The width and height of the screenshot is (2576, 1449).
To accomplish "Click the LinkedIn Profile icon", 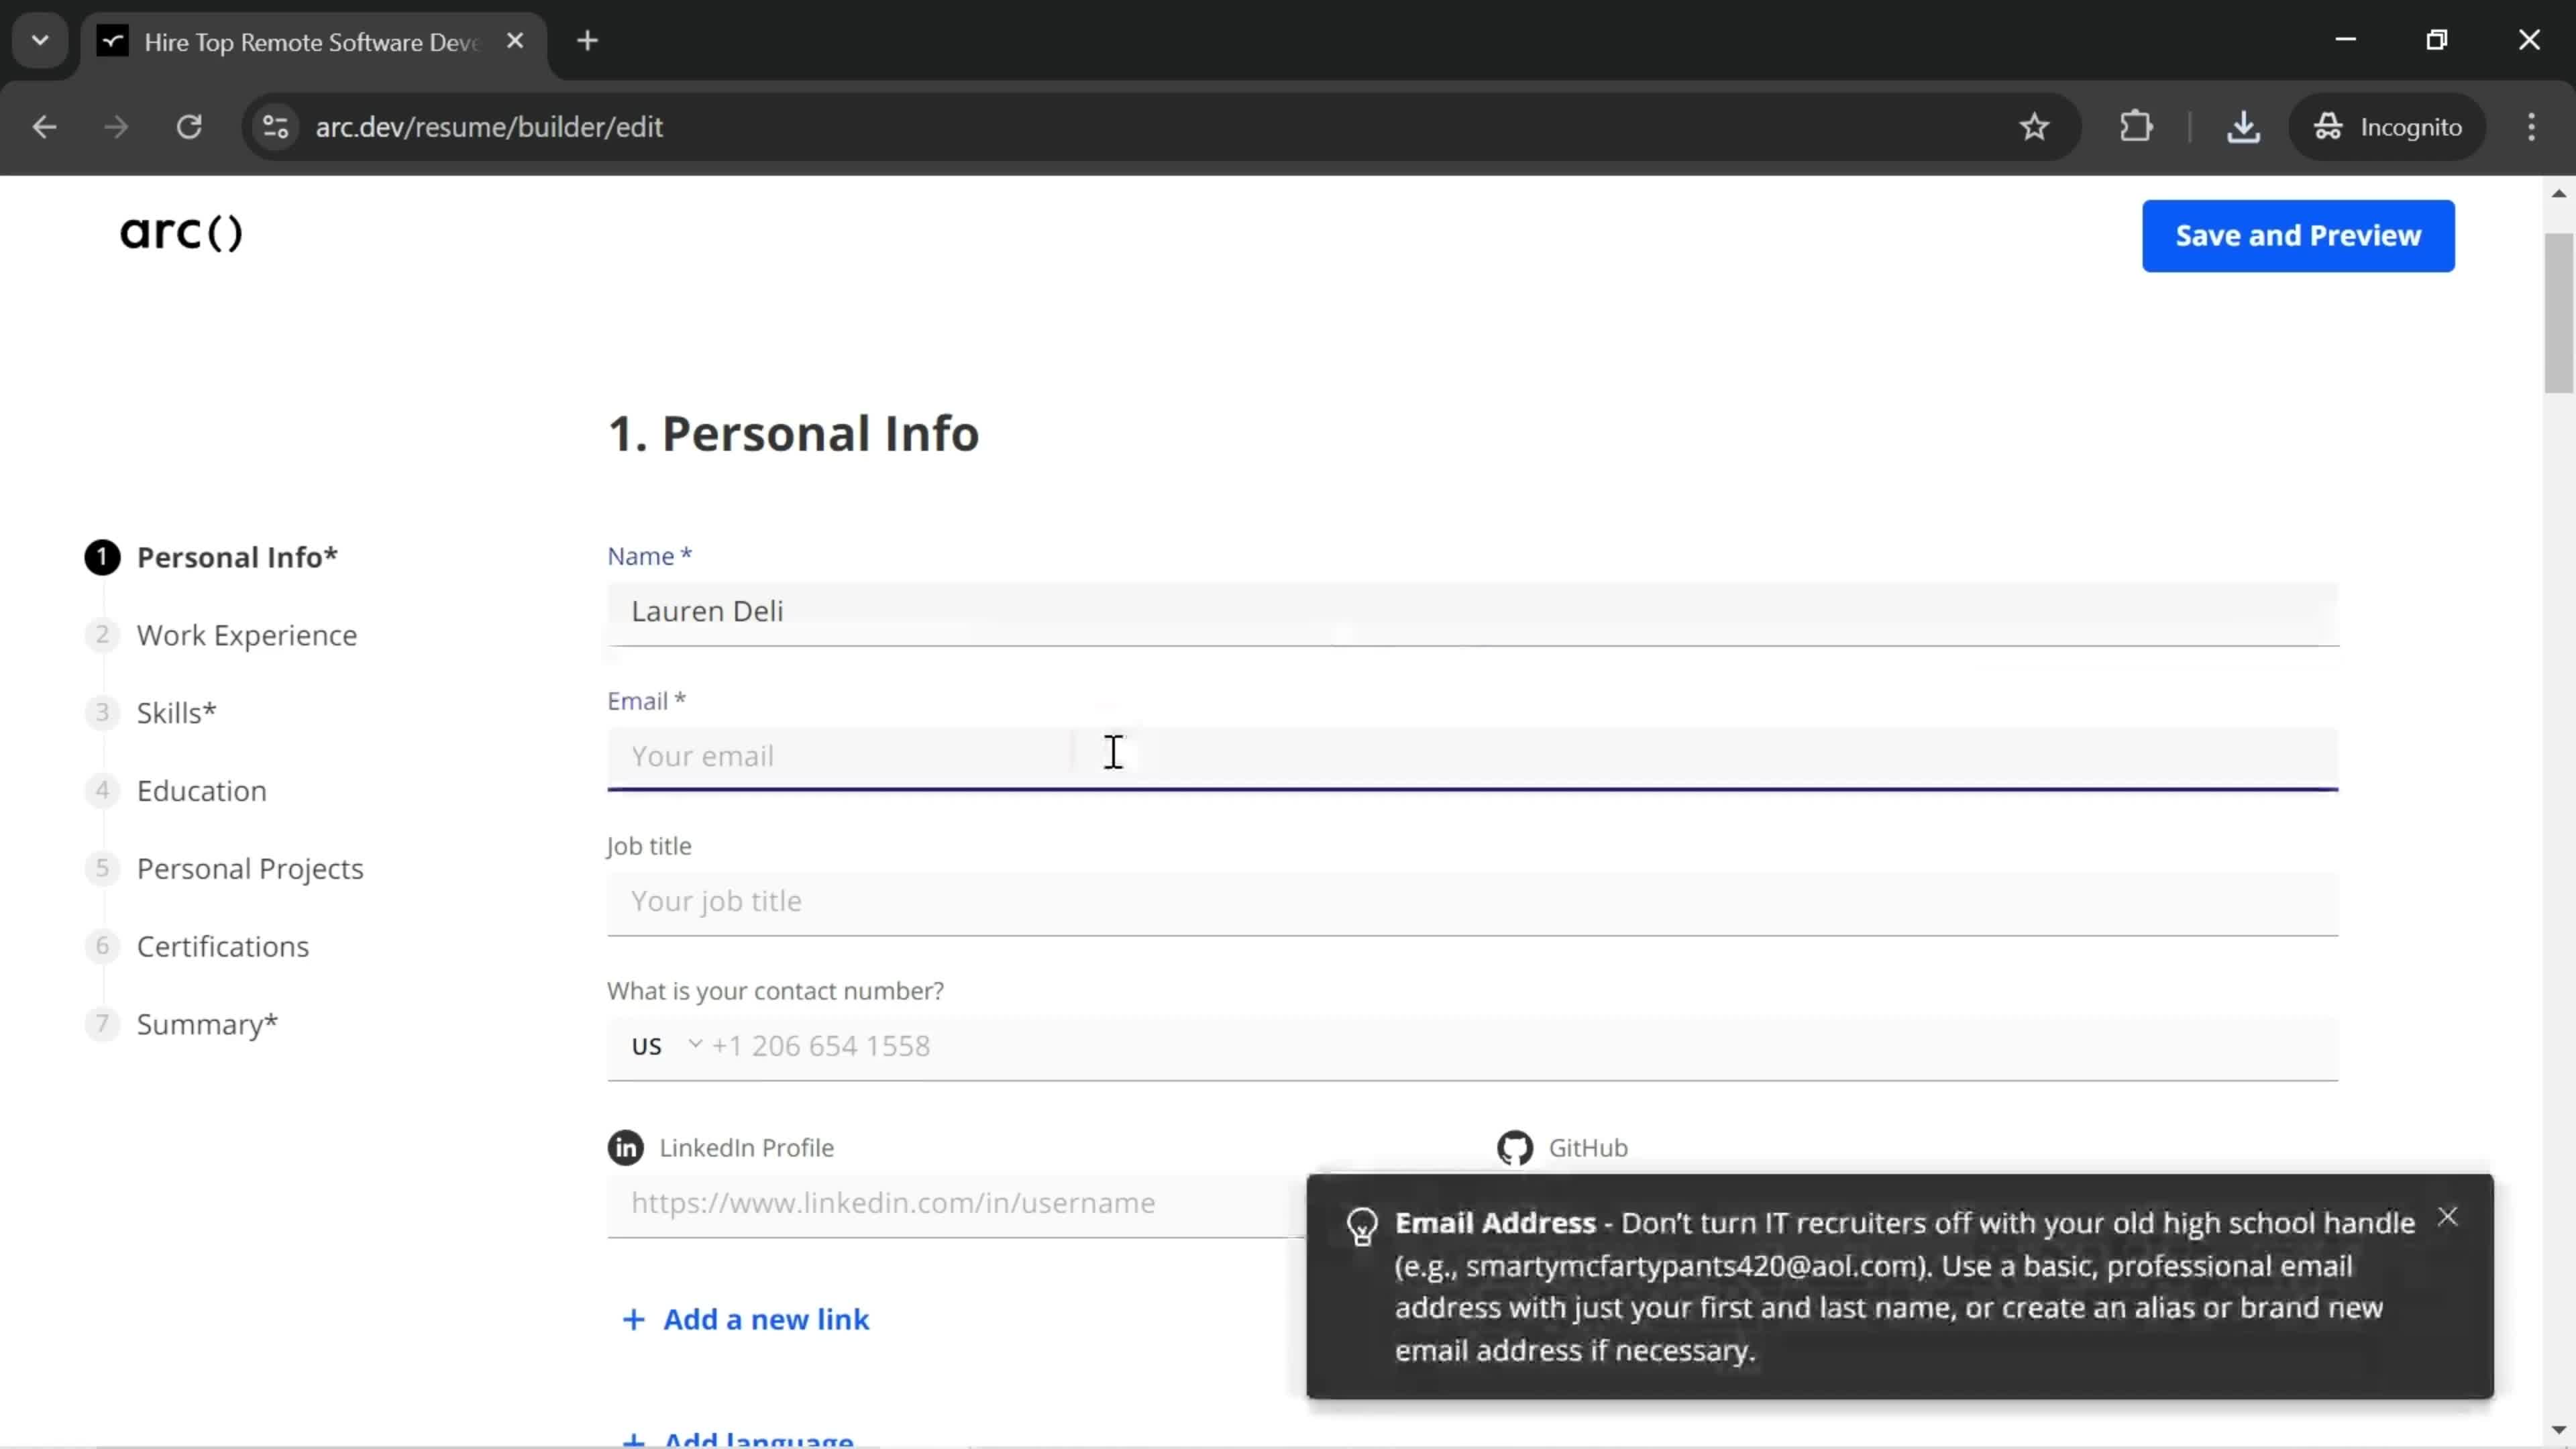I will click(627, 1146).
